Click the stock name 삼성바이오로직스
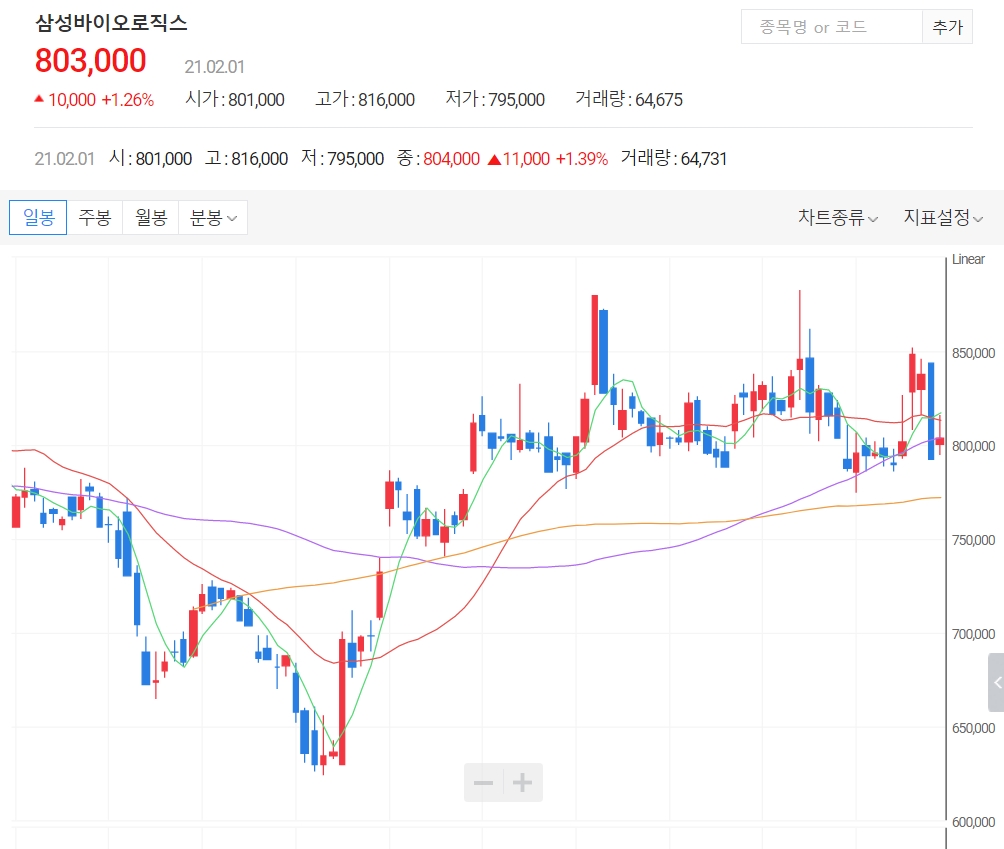This screenshot has height=849, width=1004. pyautogui.click(x=111, y=23)
